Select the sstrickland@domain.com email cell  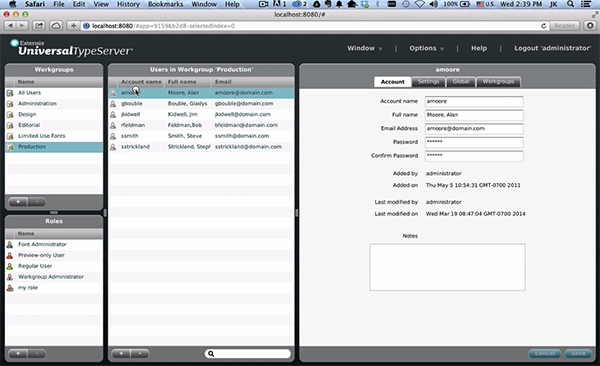coord(248,147)
